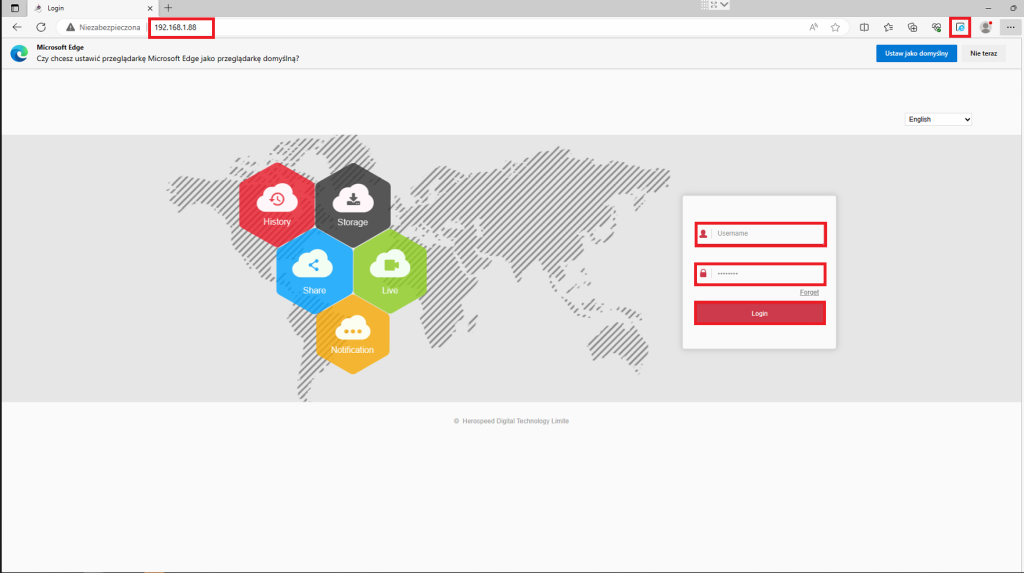Open a new tab
1024x573 pixels.
(168, 8)
